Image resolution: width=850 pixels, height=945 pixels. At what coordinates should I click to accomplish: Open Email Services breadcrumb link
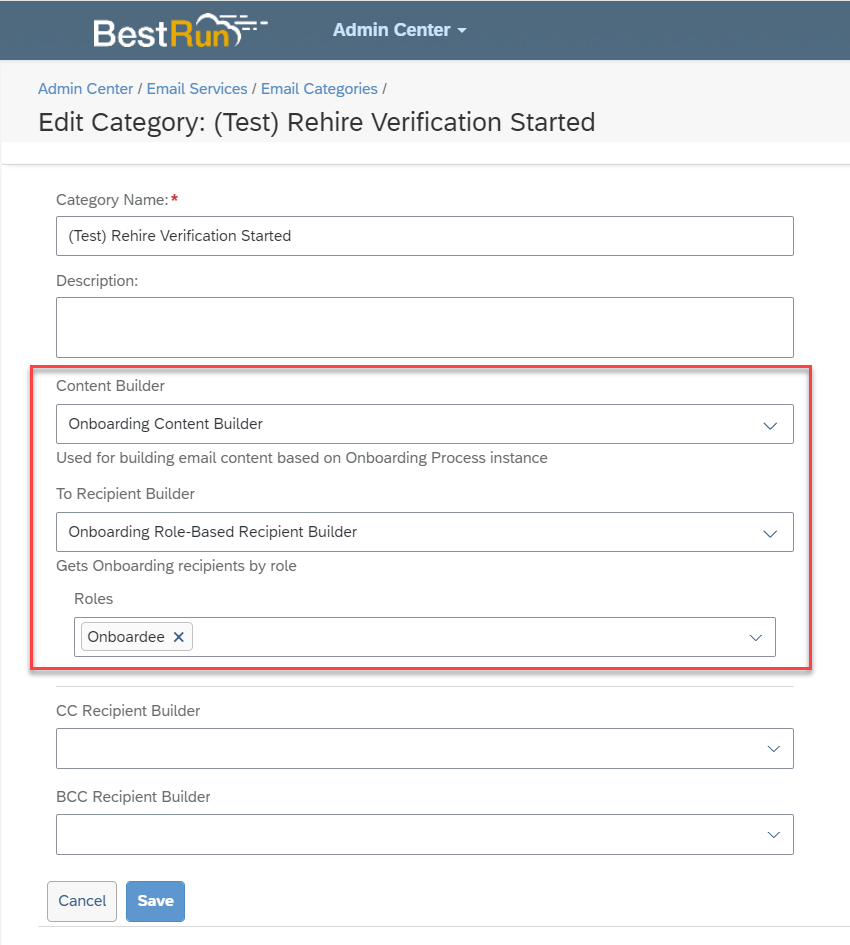(x=197, y=89)
